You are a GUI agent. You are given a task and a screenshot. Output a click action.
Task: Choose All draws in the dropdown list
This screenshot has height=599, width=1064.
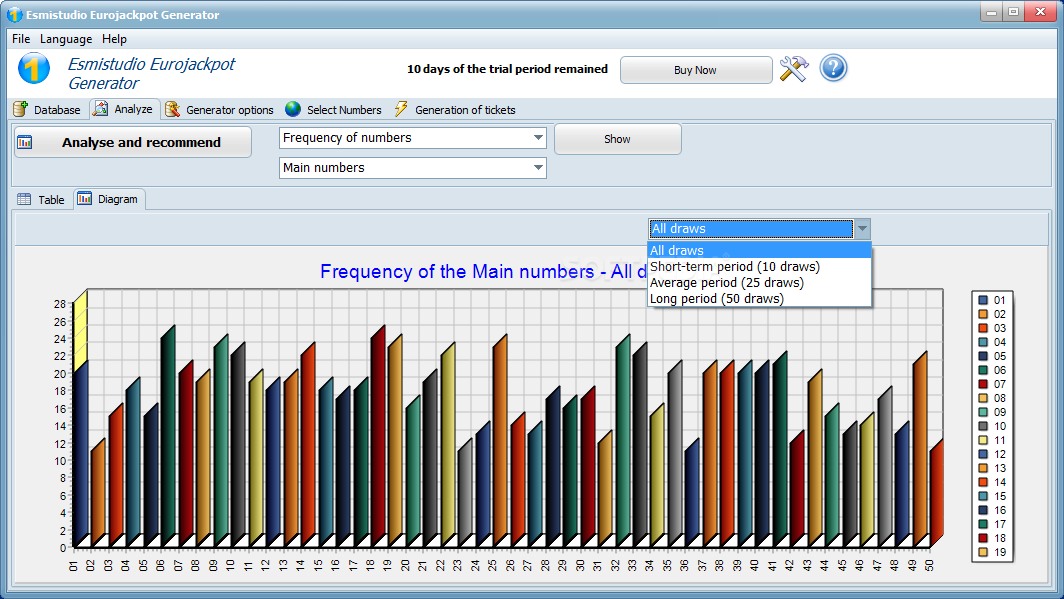pyautogui.click(x=759, y=250)
